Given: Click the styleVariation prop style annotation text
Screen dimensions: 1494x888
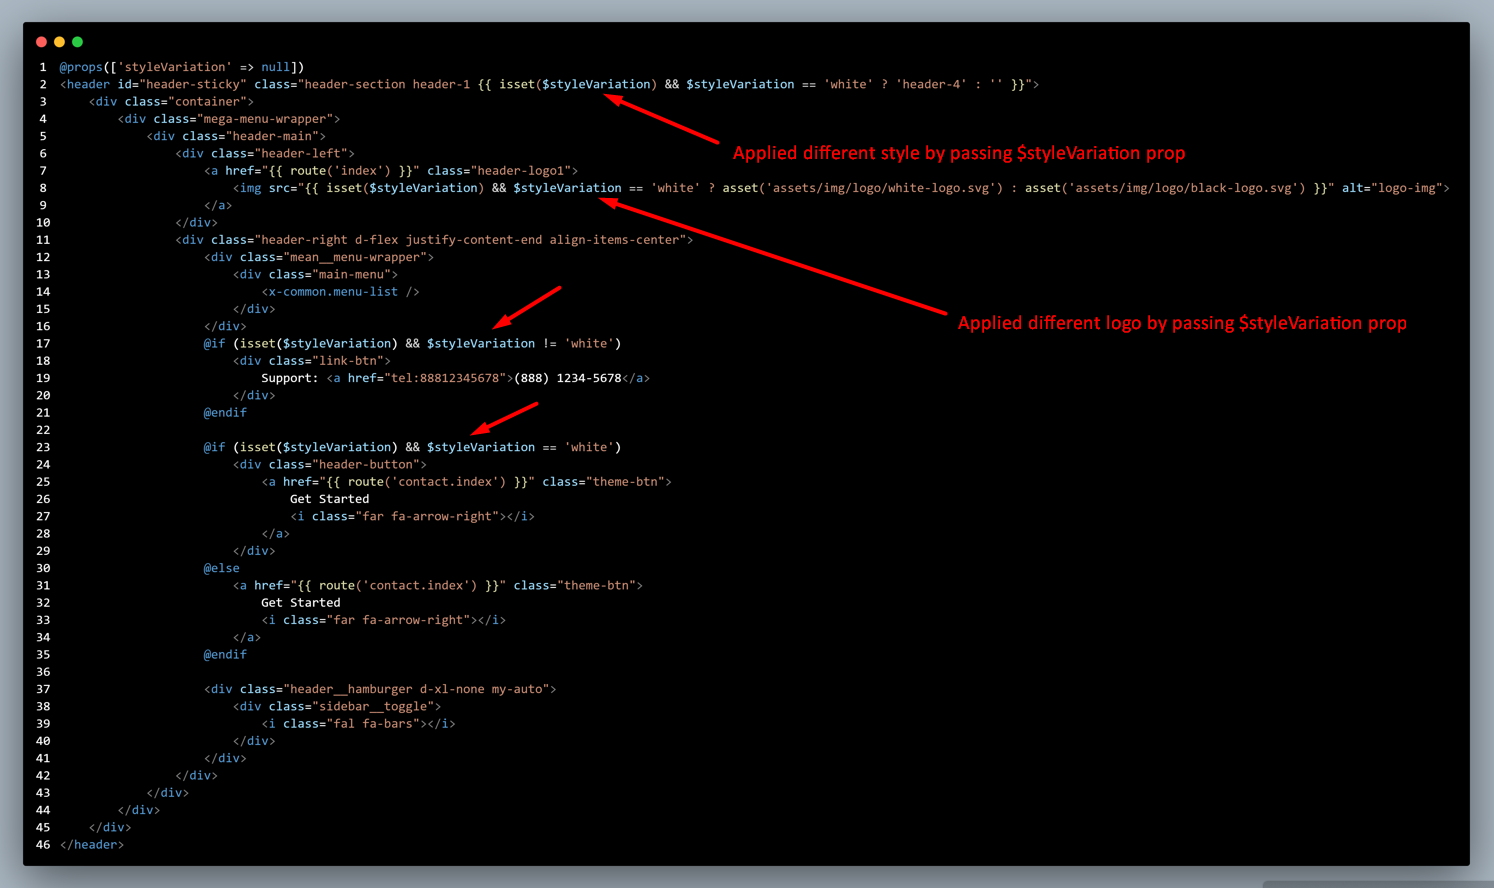Looking at the screenshot, I should click(959, 152).
